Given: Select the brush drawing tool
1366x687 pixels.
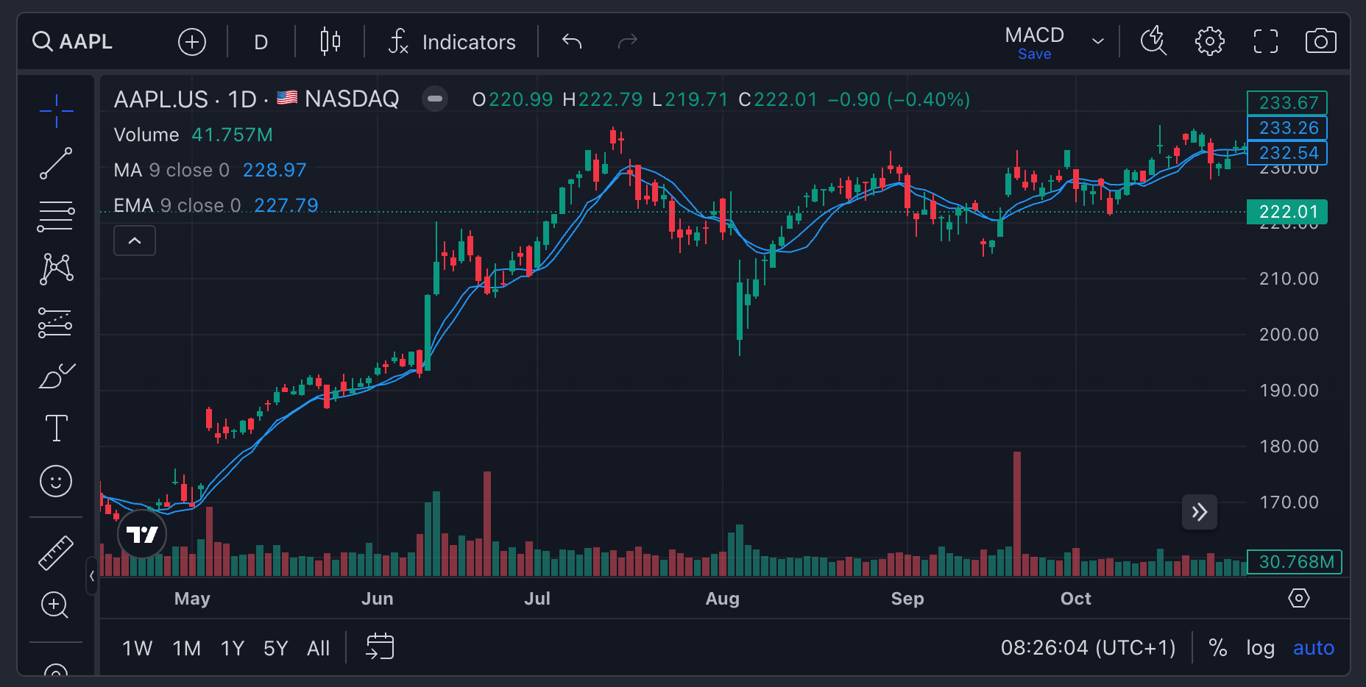Looking at the screenshot, I should pos(56,376).
